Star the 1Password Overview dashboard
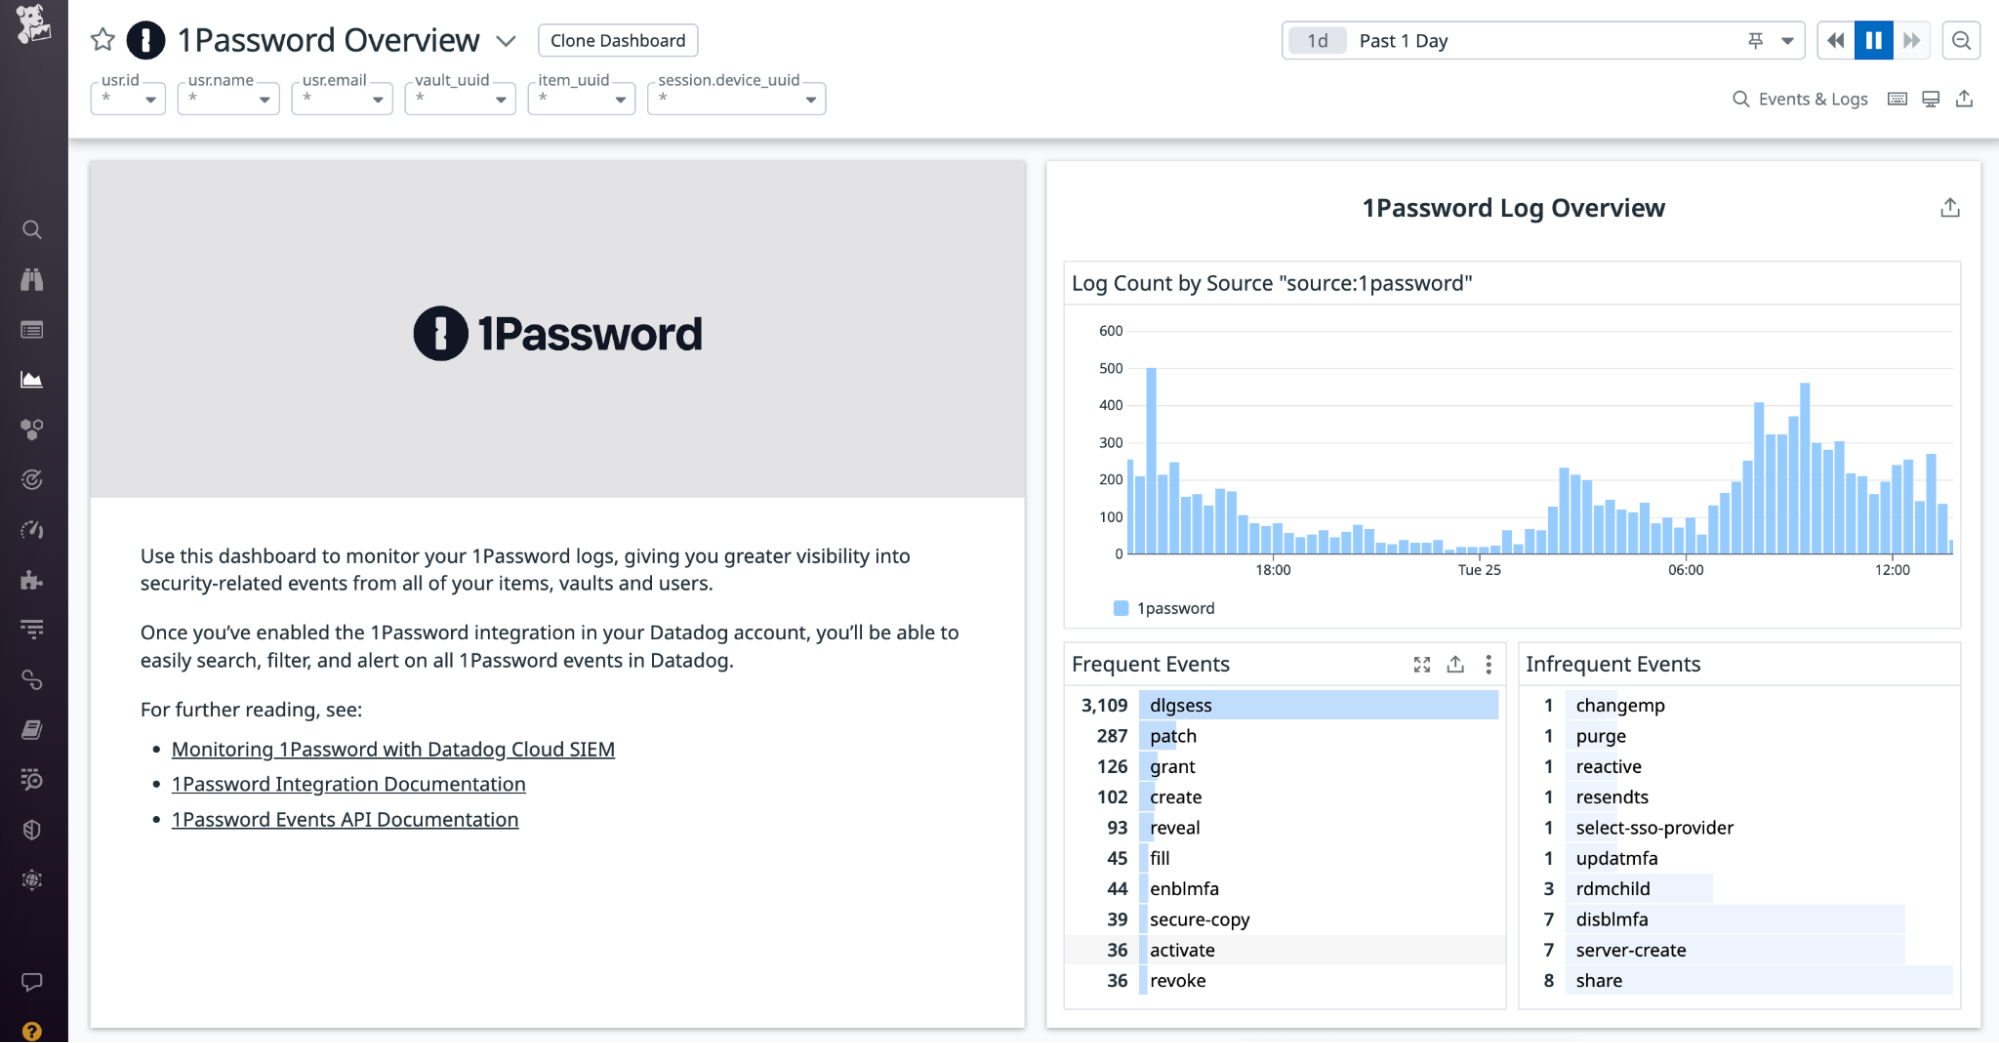The image size is (1999, 1043). (102, 39)
